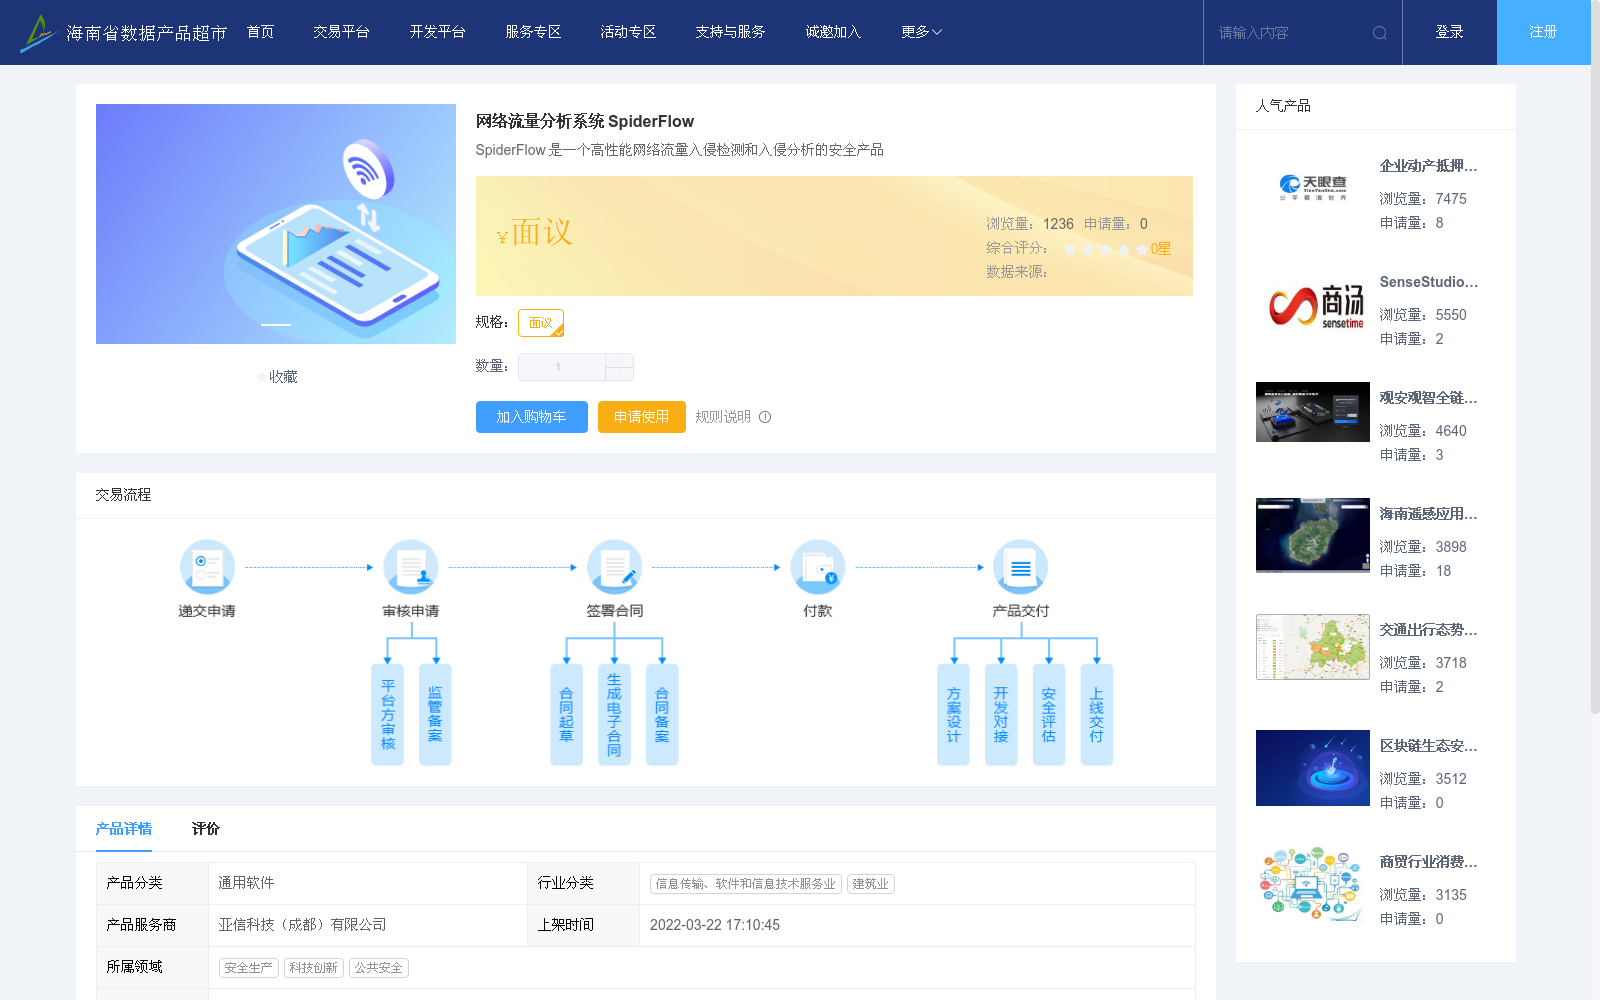The height and width of the screenshot is (1000, 1600).
Task: Click the 生成电子合同 sub-step box
Action: point(614,714)
